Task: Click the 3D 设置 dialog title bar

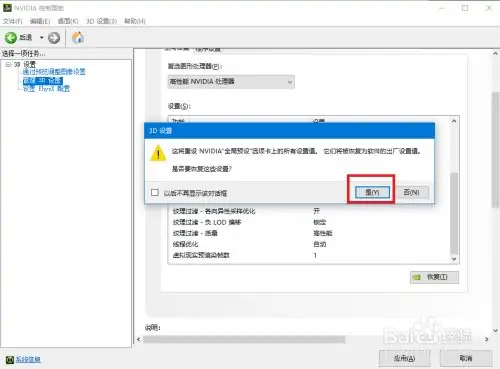Action: point(289,131)
